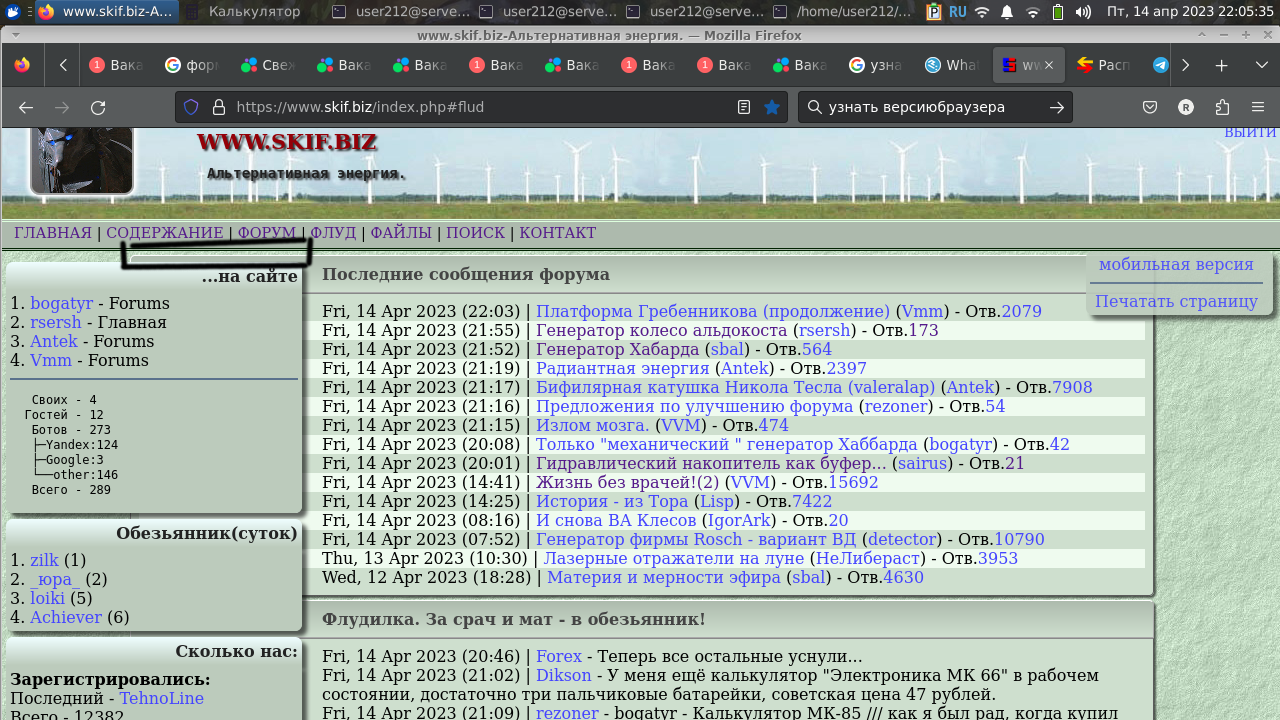Click the tracking protection shield icon
The width and height of the screenshot is (1280, 720).
coord(191,107)
